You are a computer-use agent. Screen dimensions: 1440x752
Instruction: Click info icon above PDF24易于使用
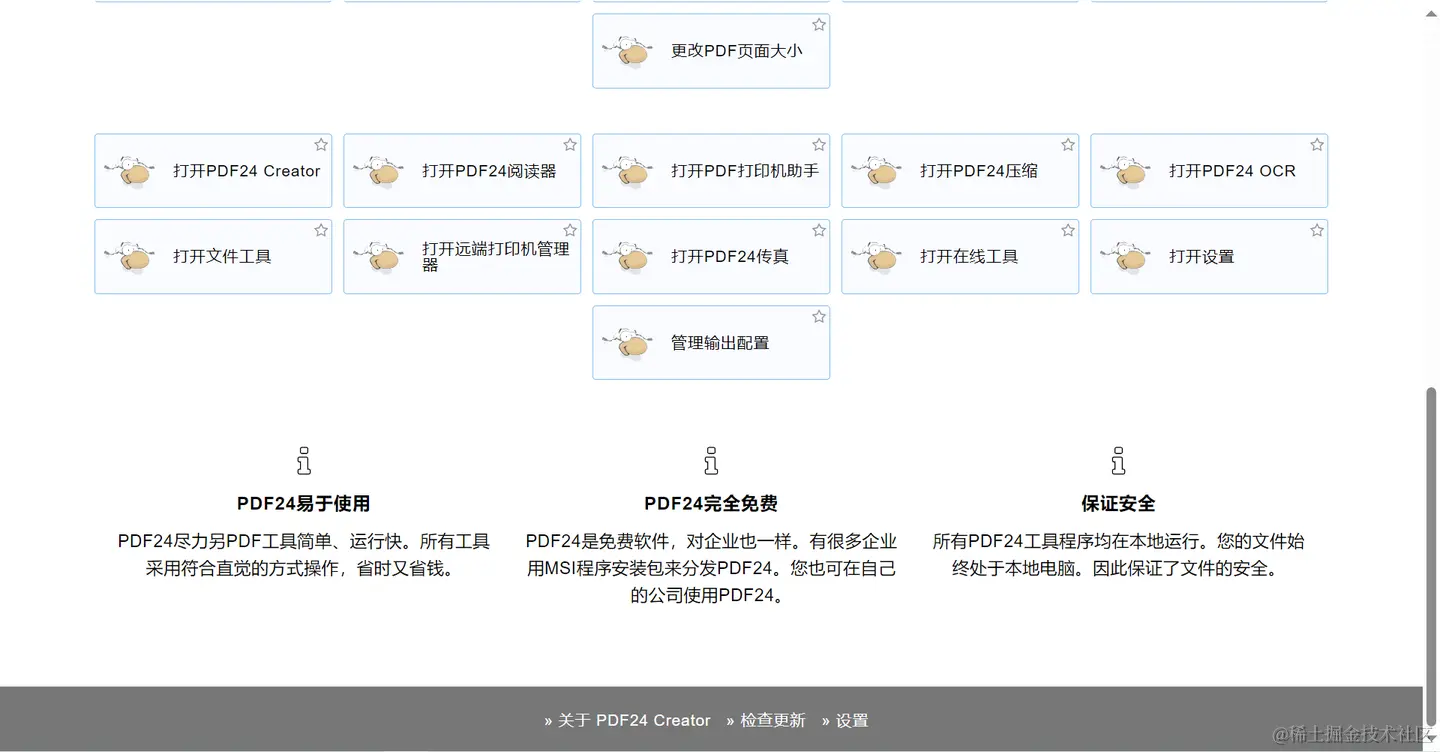click(x=304, y=461)
